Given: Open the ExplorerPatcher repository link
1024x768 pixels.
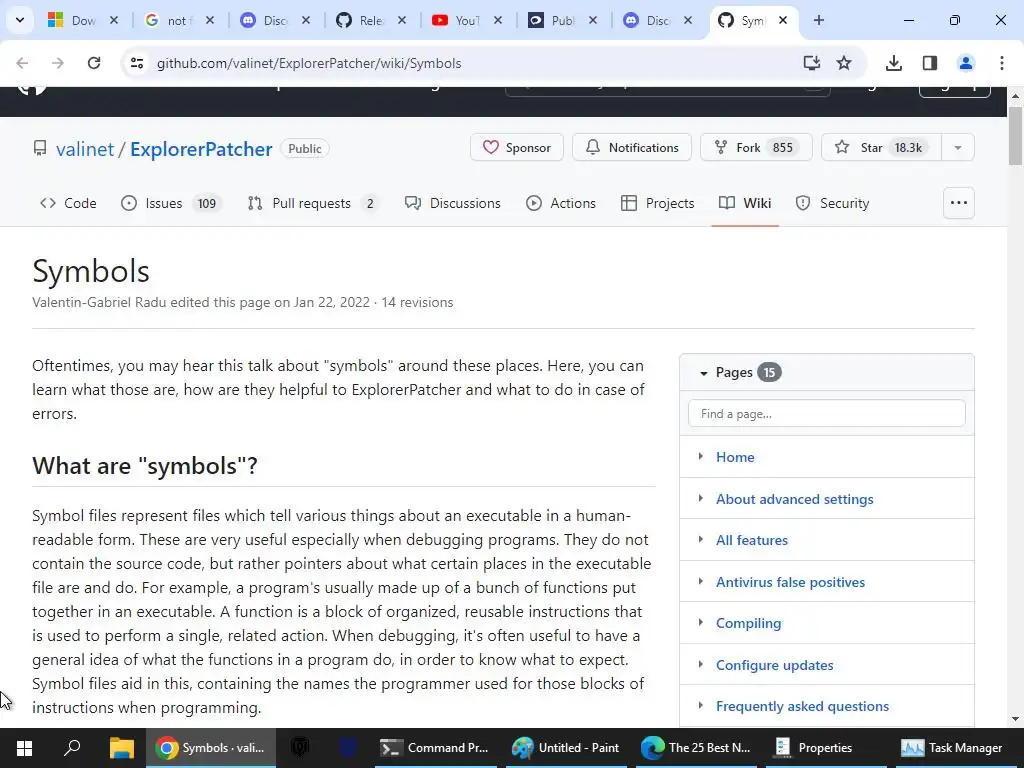Looking at the screenshot, I should pos(201,149).
